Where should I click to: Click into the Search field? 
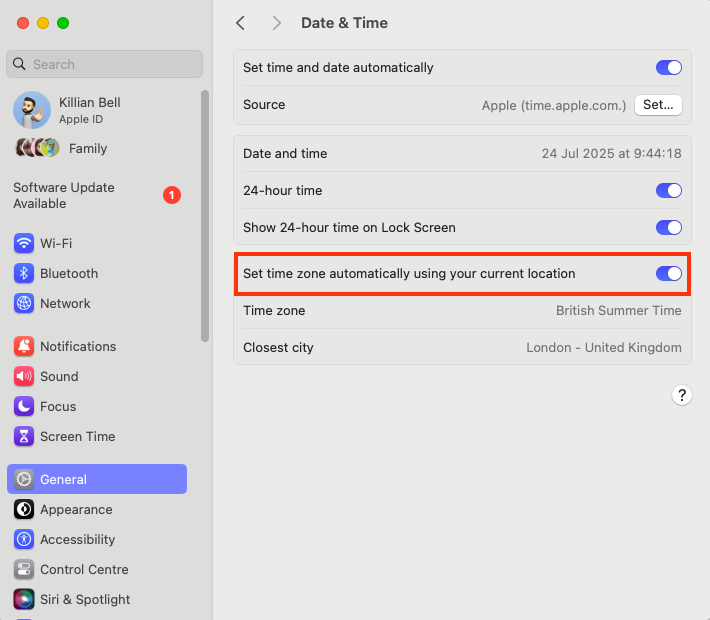104,64
